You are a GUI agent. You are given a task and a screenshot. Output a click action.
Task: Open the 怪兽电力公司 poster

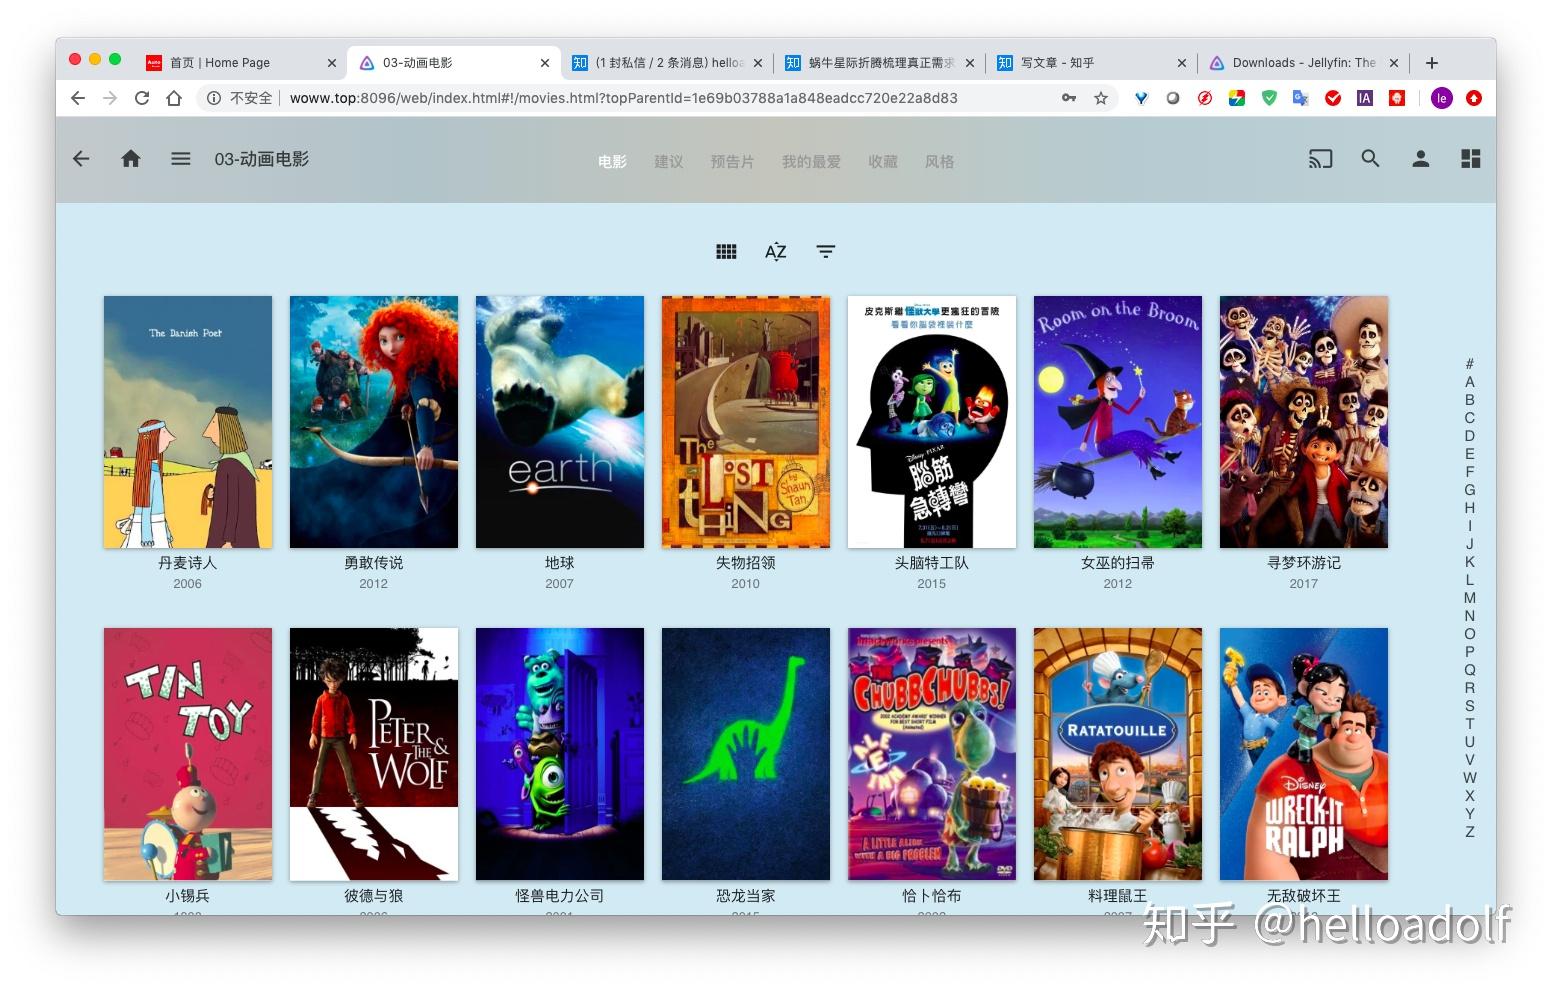click(x=560, y=754)
